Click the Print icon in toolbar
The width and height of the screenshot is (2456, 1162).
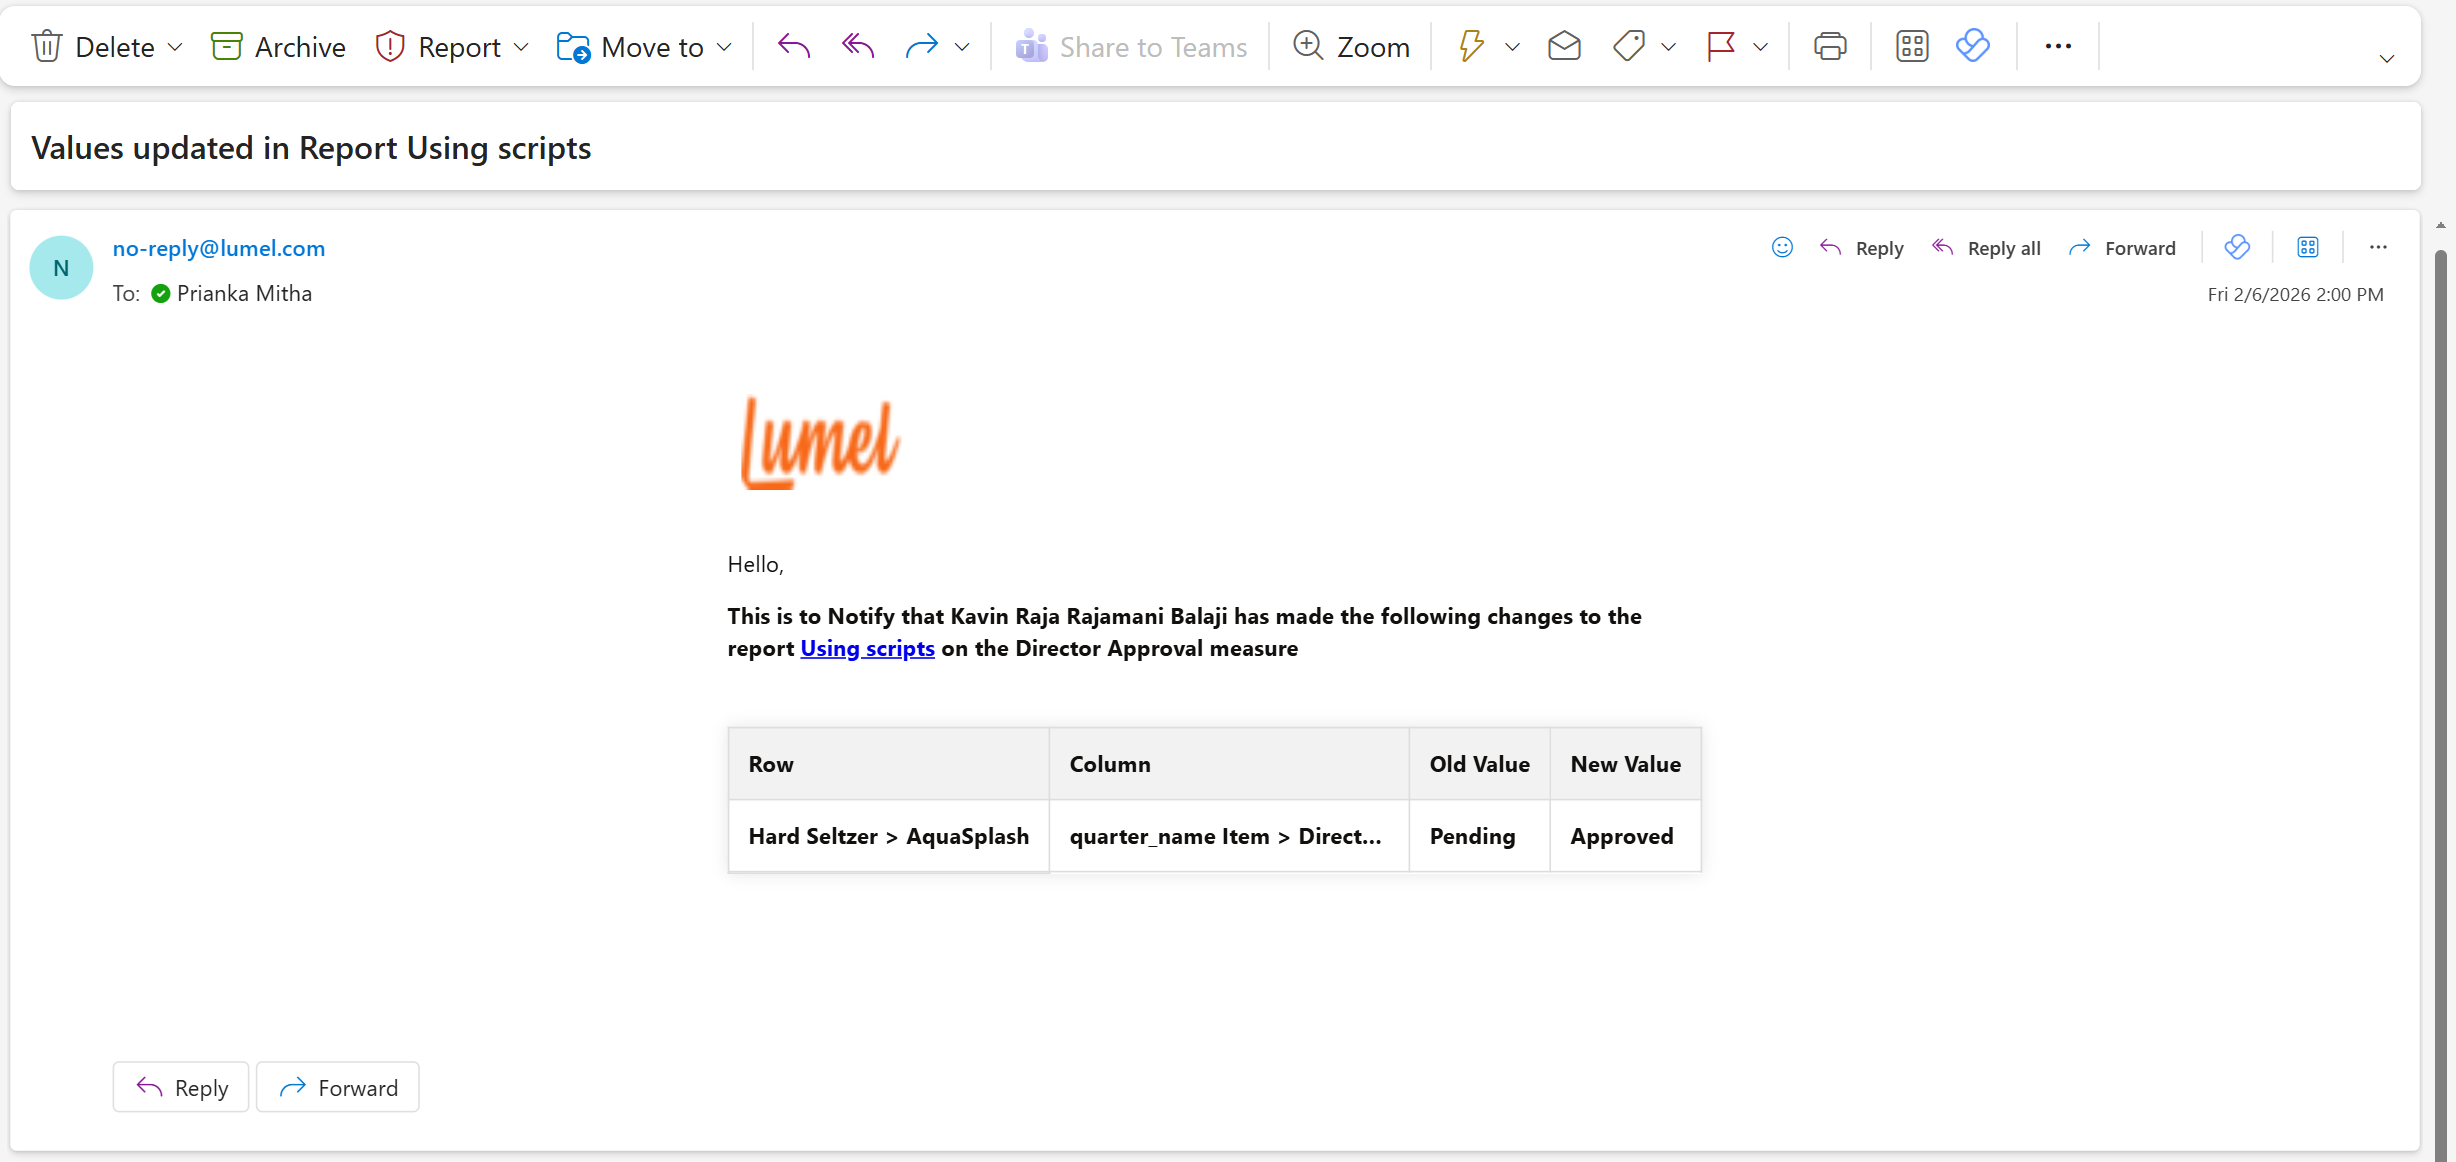[x=1829, y=47]
